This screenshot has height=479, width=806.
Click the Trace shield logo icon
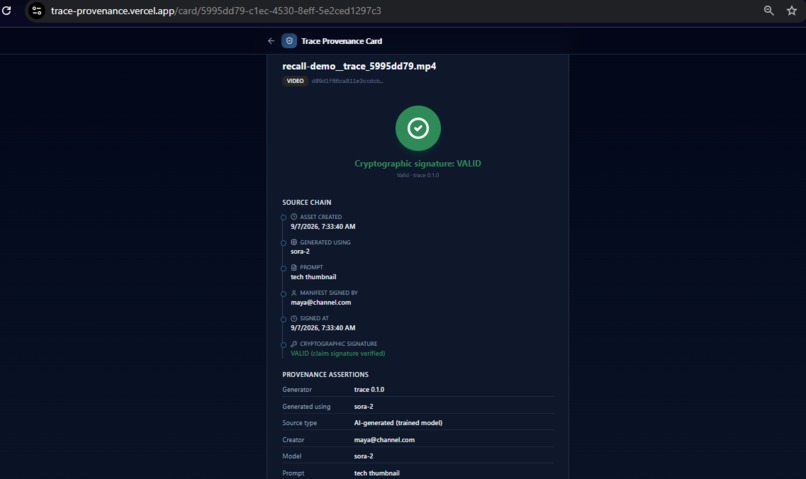(x=289, y=41)
